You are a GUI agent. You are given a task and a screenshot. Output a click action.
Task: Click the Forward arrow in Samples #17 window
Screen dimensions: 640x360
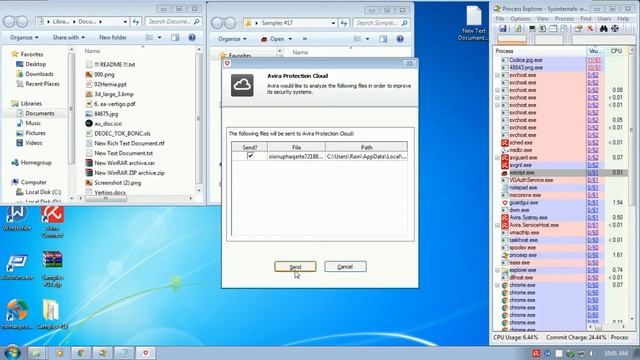point(230,23)
